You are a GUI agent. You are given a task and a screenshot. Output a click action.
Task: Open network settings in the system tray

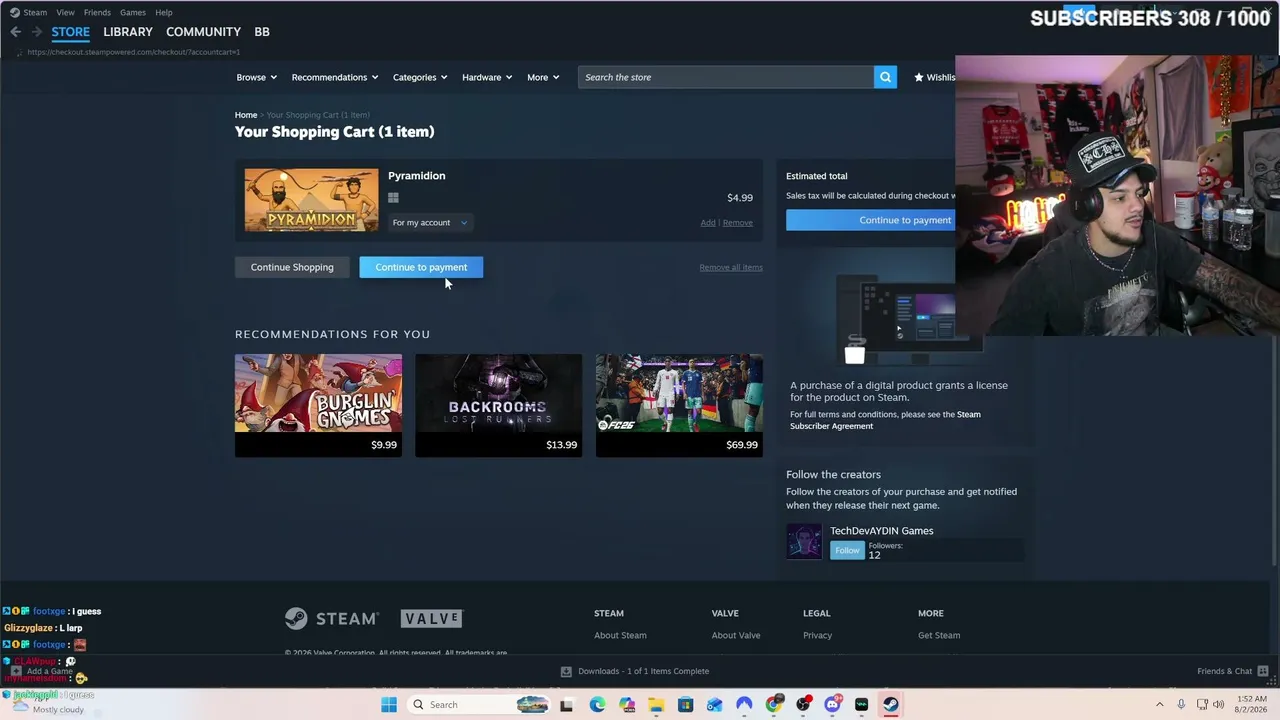point(1202,704)
